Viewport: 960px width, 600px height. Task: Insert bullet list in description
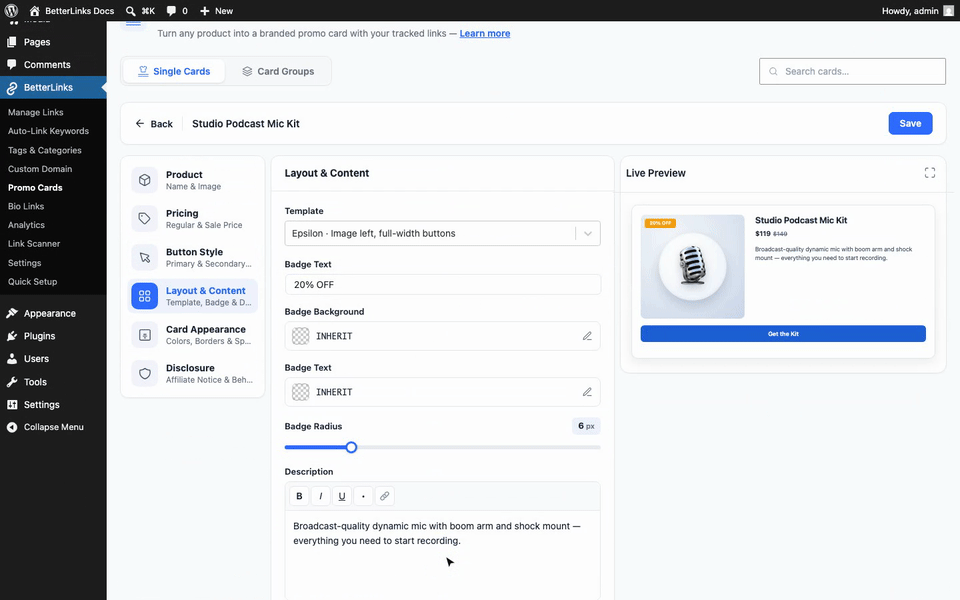pos(363,496)
